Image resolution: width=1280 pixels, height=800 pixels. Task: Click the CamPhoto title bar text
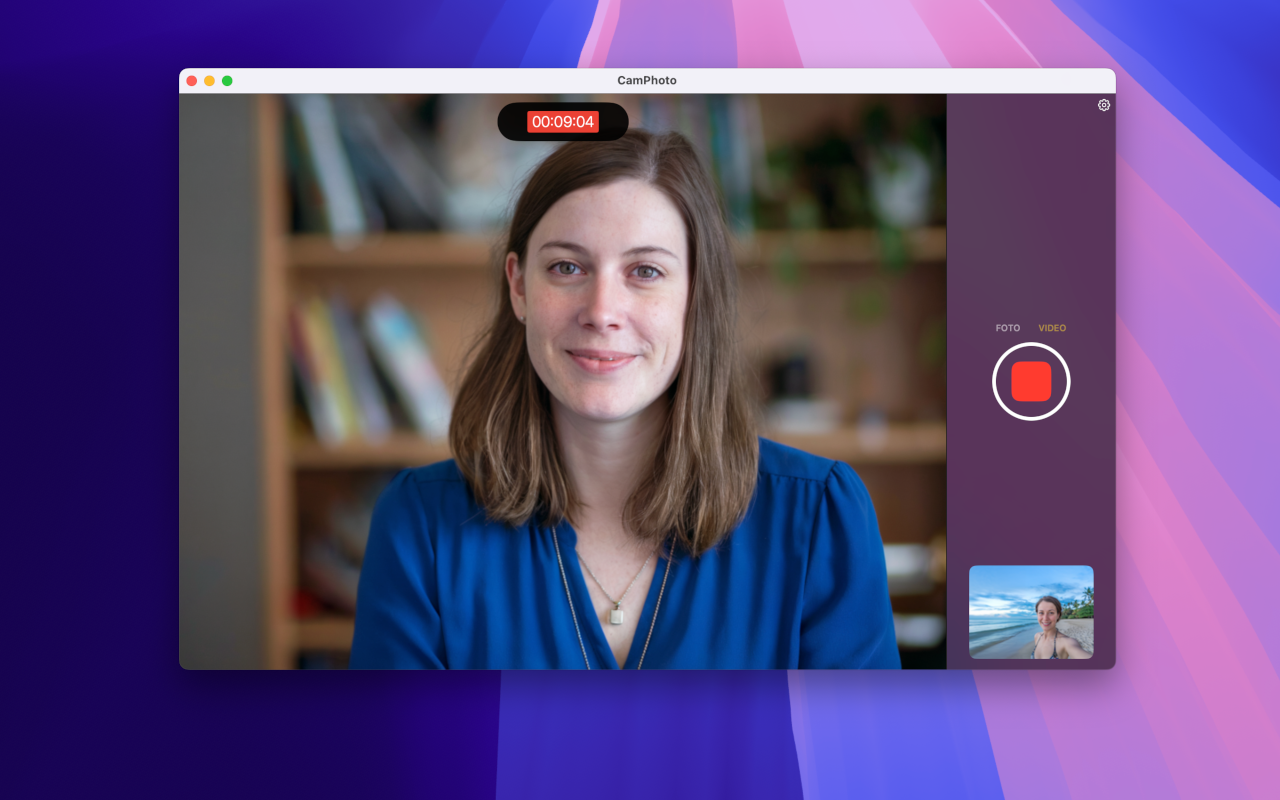(x=647, y=81)
